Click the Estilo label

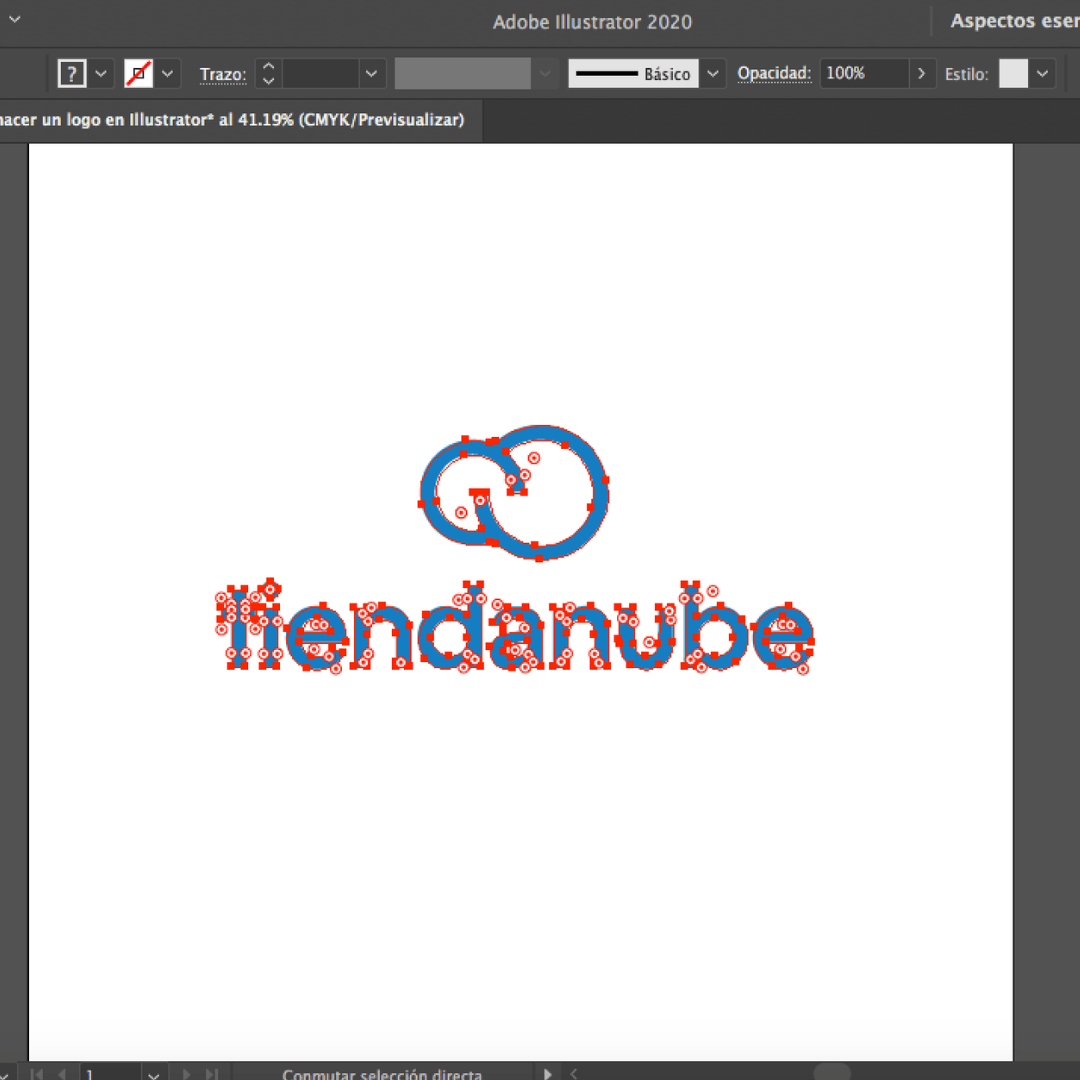(x=966, y=74)
